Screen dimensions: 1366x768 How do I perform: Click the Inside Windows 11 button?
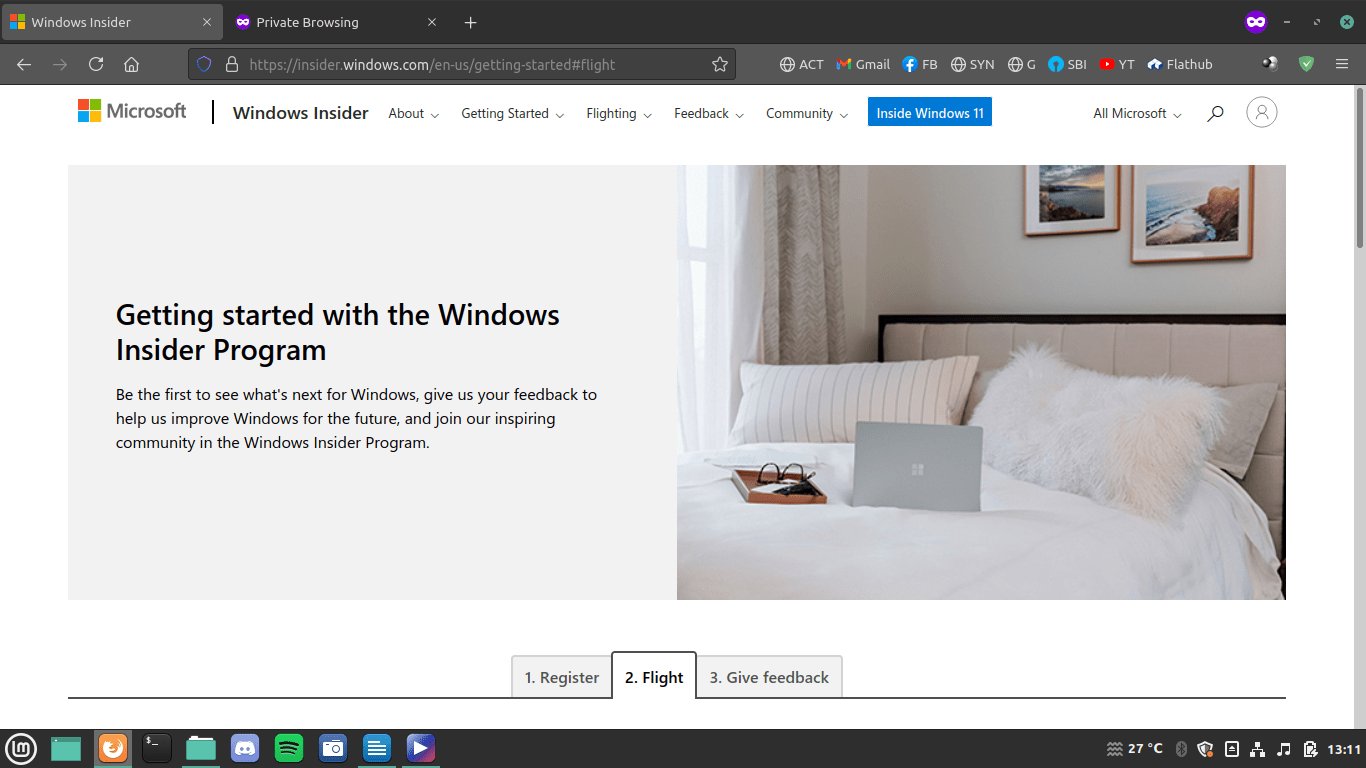click(x=930, y=113)
